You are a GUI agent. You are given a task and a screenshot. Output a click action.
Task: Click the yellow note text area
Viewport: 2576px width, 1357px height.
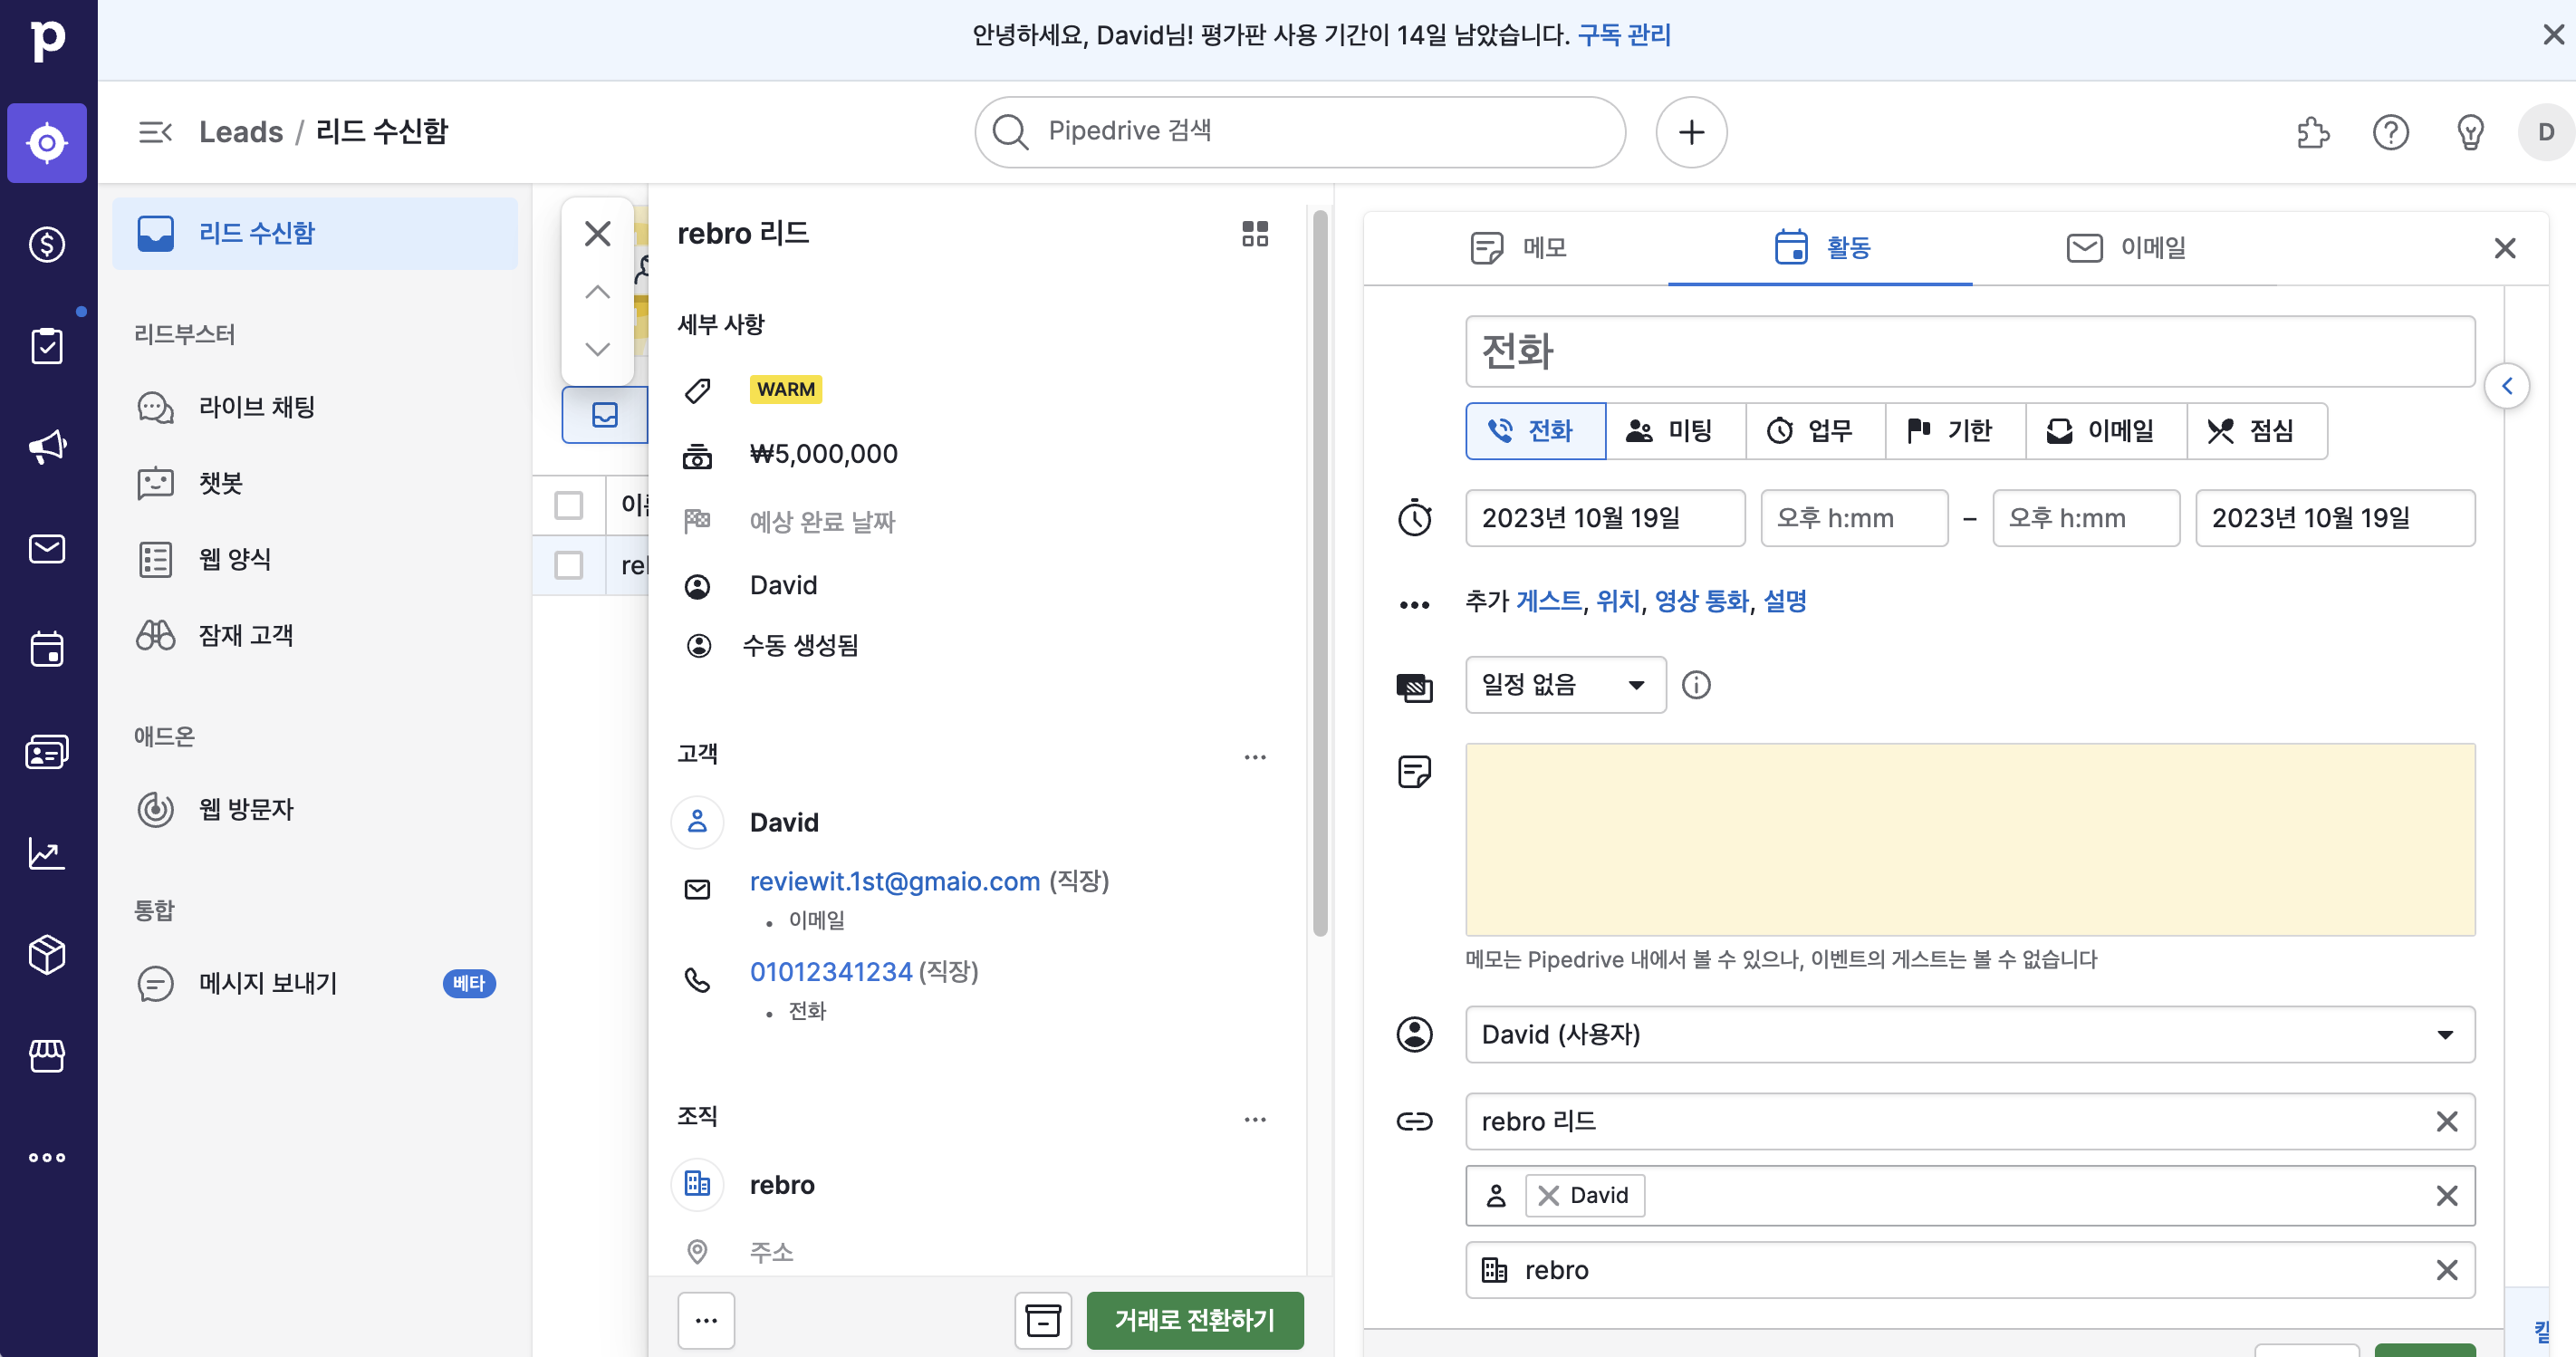click(1969, 839)
